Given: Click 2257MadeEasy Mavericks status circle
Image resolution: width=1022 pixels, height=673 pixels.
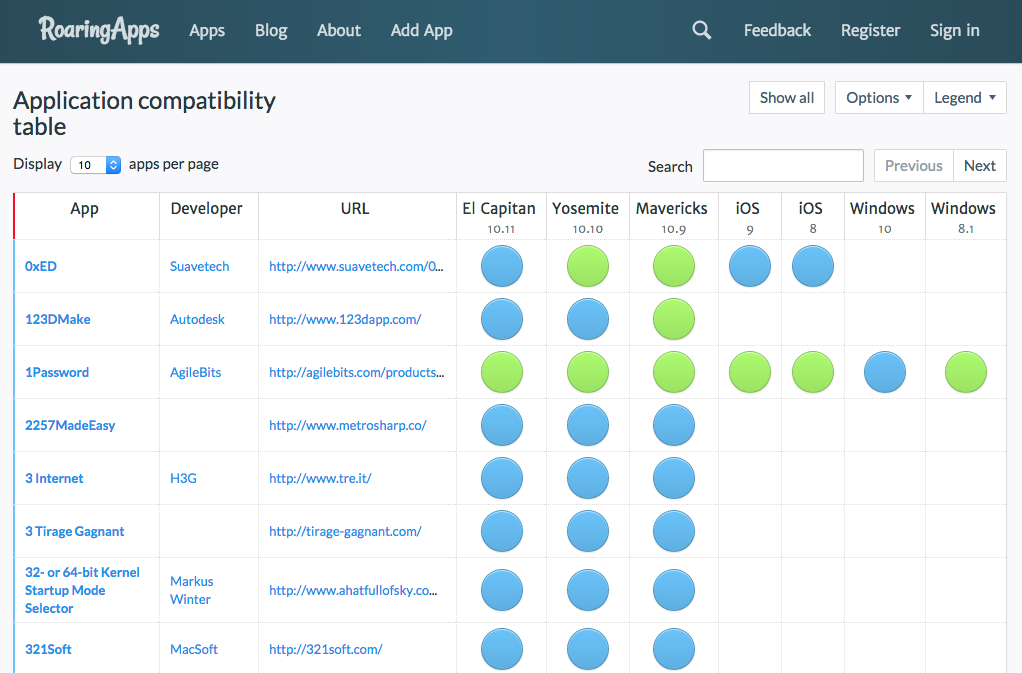Looking at the screenshot, I should tap(674, 425).
